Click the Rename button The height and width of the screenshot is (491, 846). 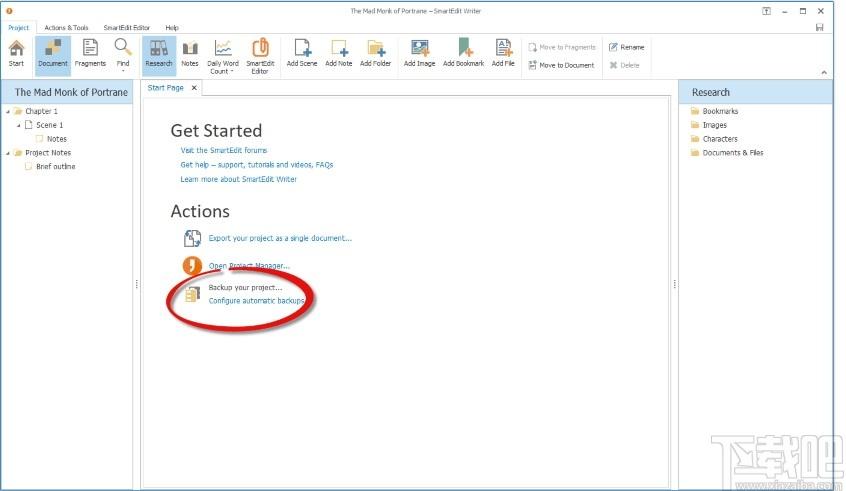pyautogui.click(x=626, y=47)
